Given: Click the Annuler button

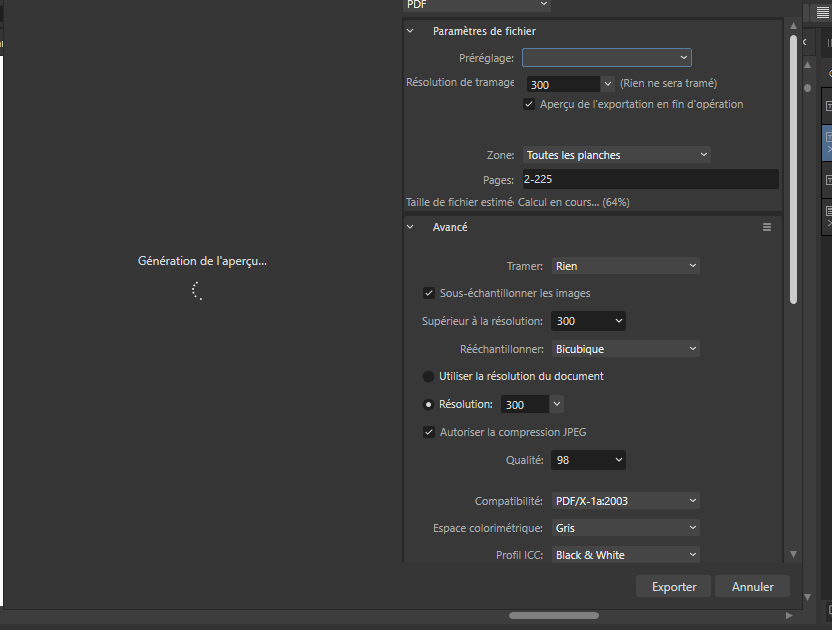Looking at the screenshot, I should tap(752, 586).
